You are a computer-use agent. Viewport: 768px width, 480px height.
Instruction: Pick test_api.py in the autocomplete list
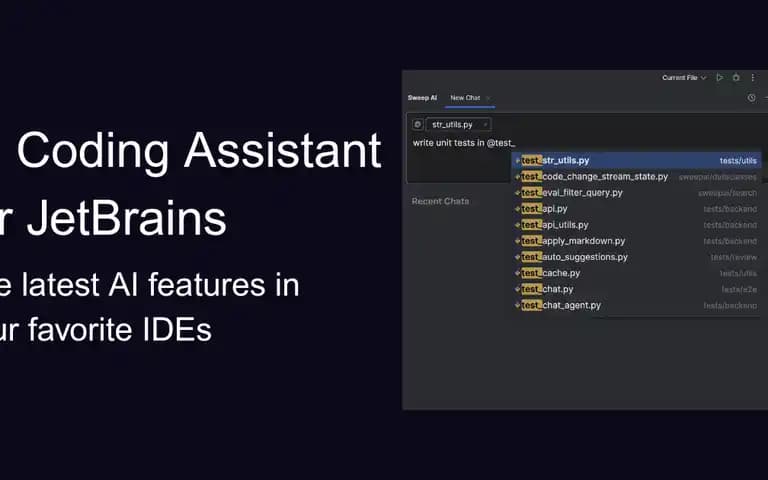(x=636, y=209)
